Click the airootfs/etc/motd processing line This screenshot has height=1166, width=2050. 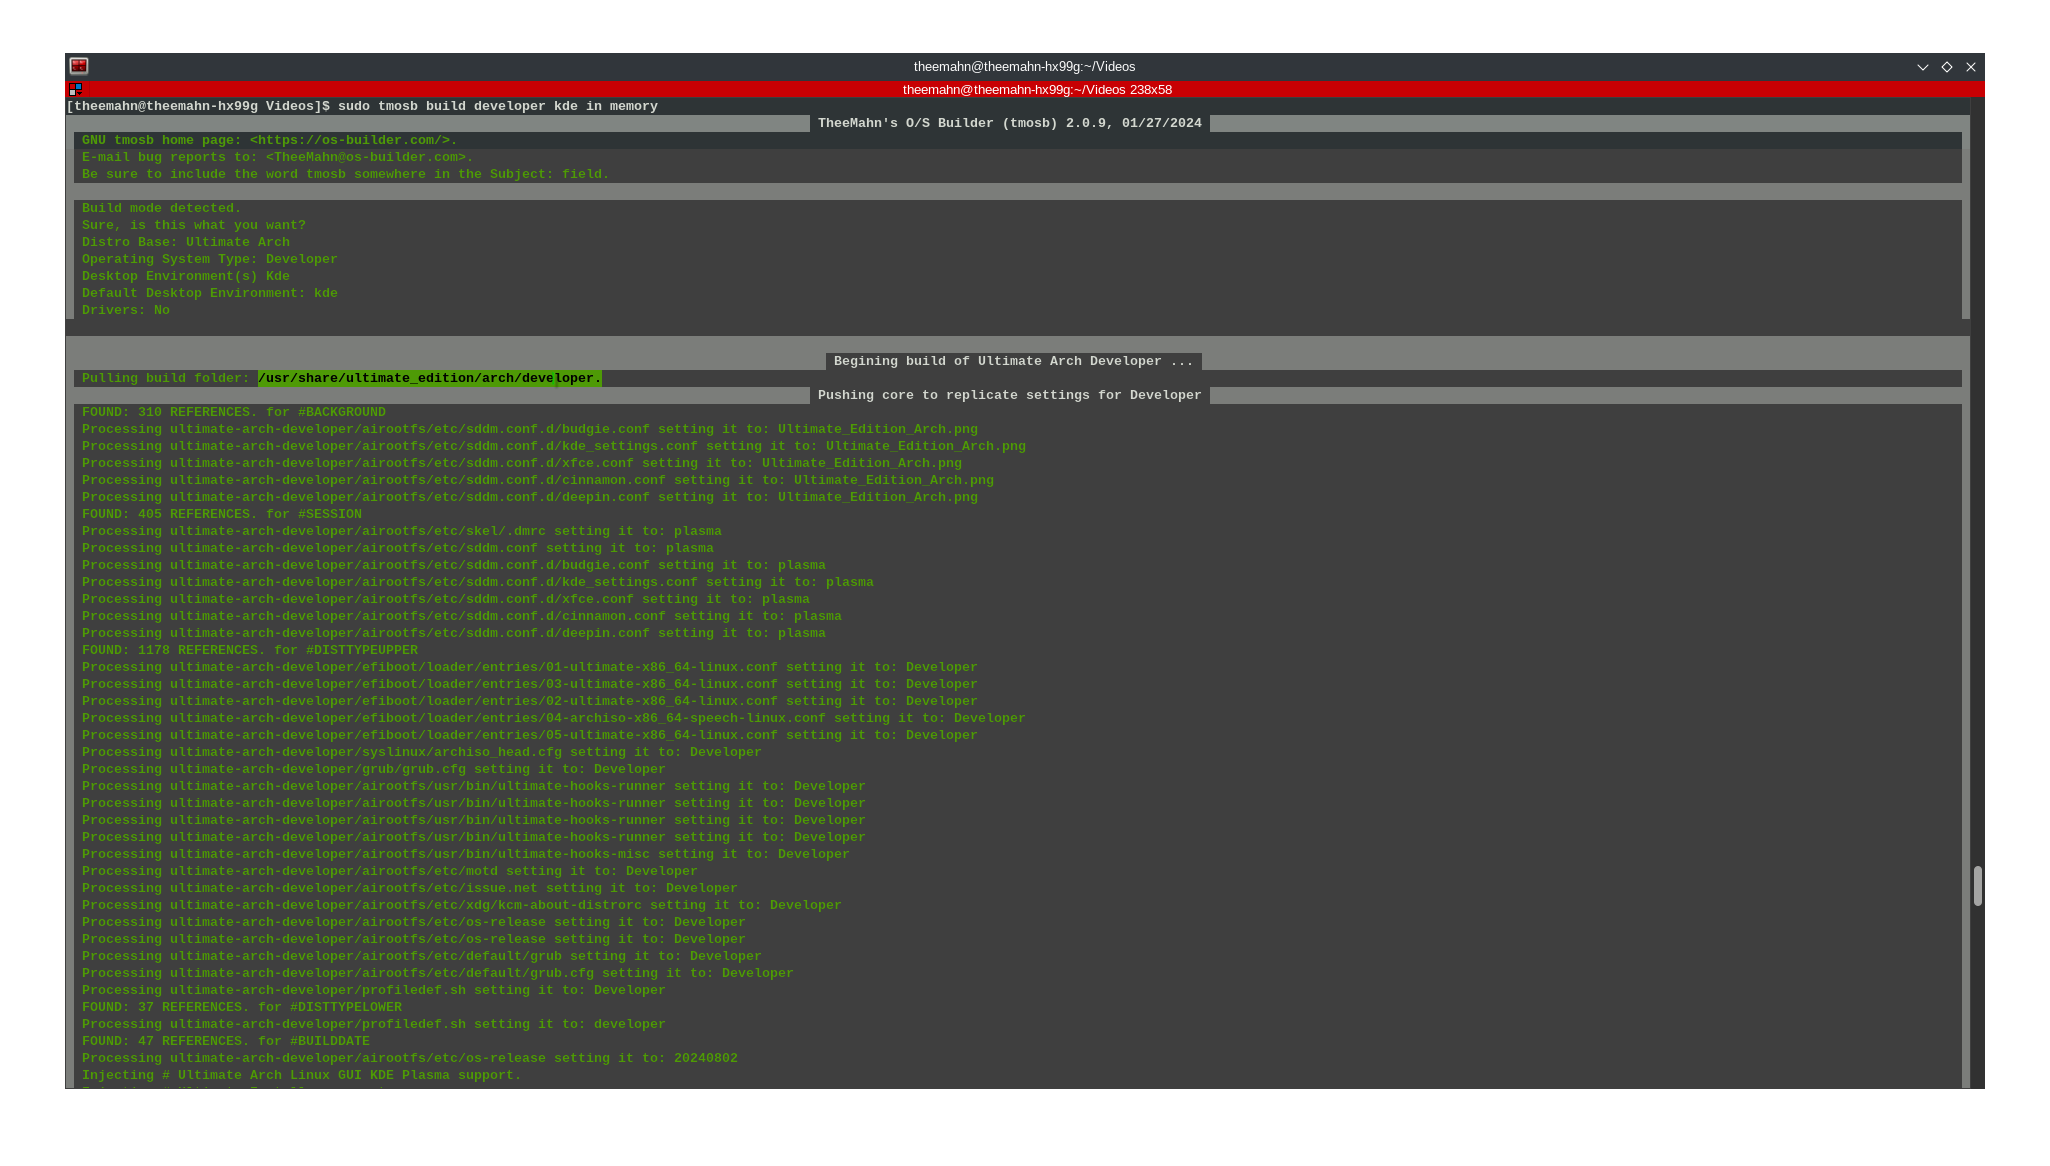pyautogui.click(x=390, y=871)
